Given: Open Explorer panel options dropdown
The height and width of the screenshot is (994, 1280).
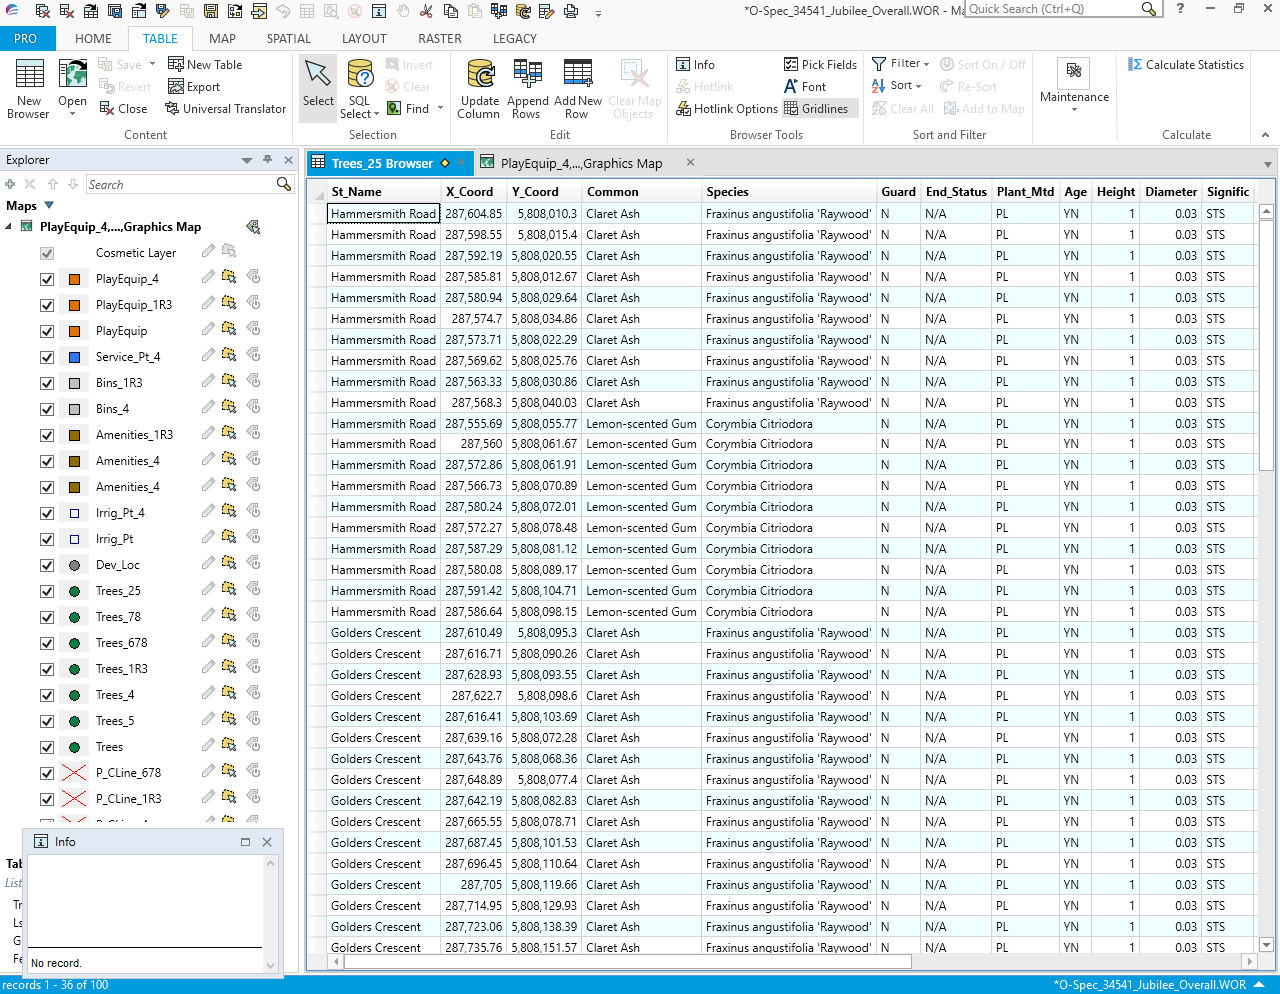Looking at the screenshot, I should (247, 160).
